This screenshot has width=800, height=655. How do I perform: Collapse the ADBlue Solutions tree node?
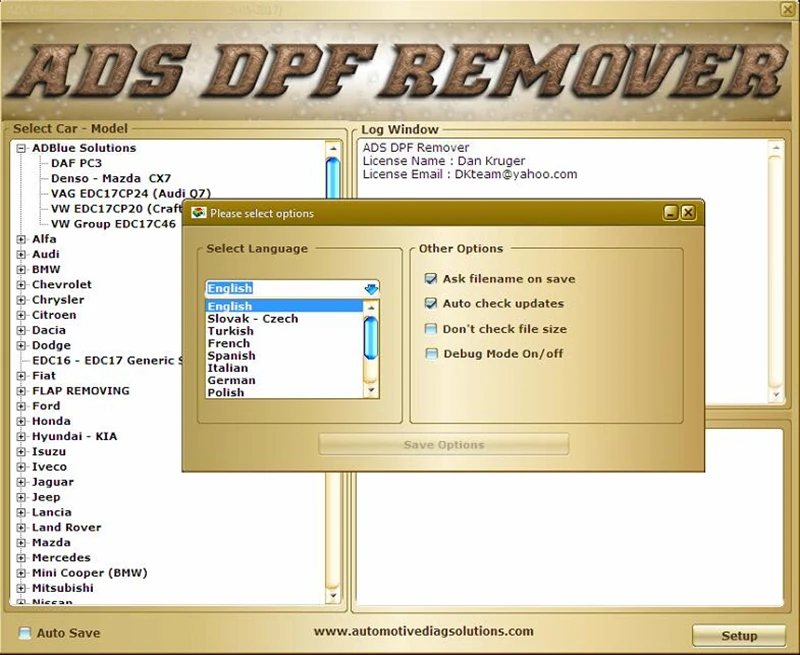coord(21,148)
